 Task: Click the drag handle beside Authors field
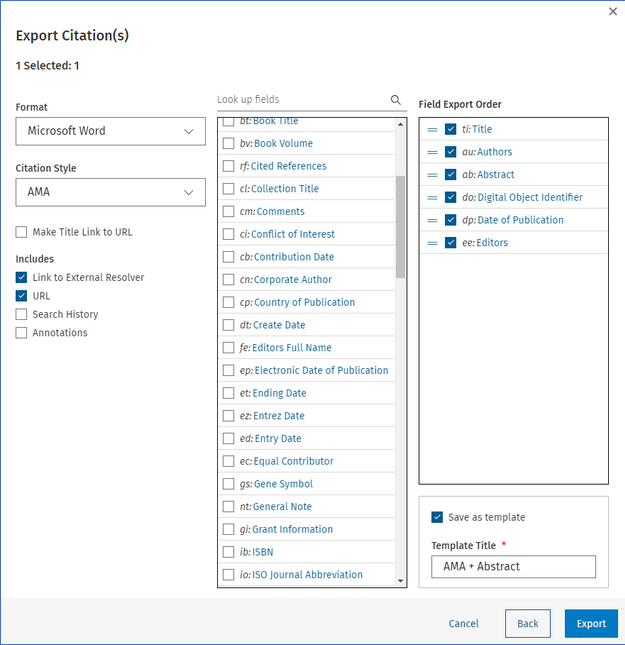pyautogui.click(x=432, y=152)
